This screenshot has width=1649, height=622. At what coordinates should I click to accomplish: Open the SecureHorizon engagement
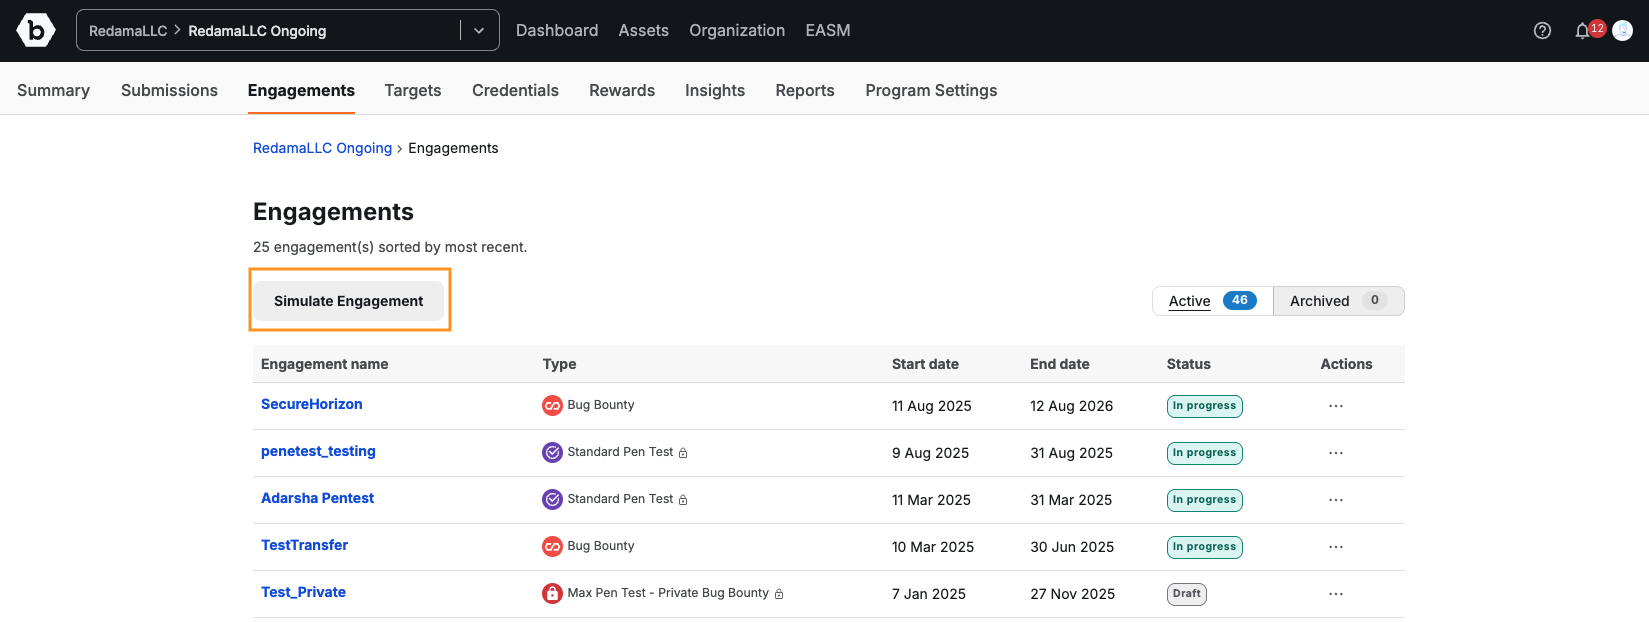(312, 404)
